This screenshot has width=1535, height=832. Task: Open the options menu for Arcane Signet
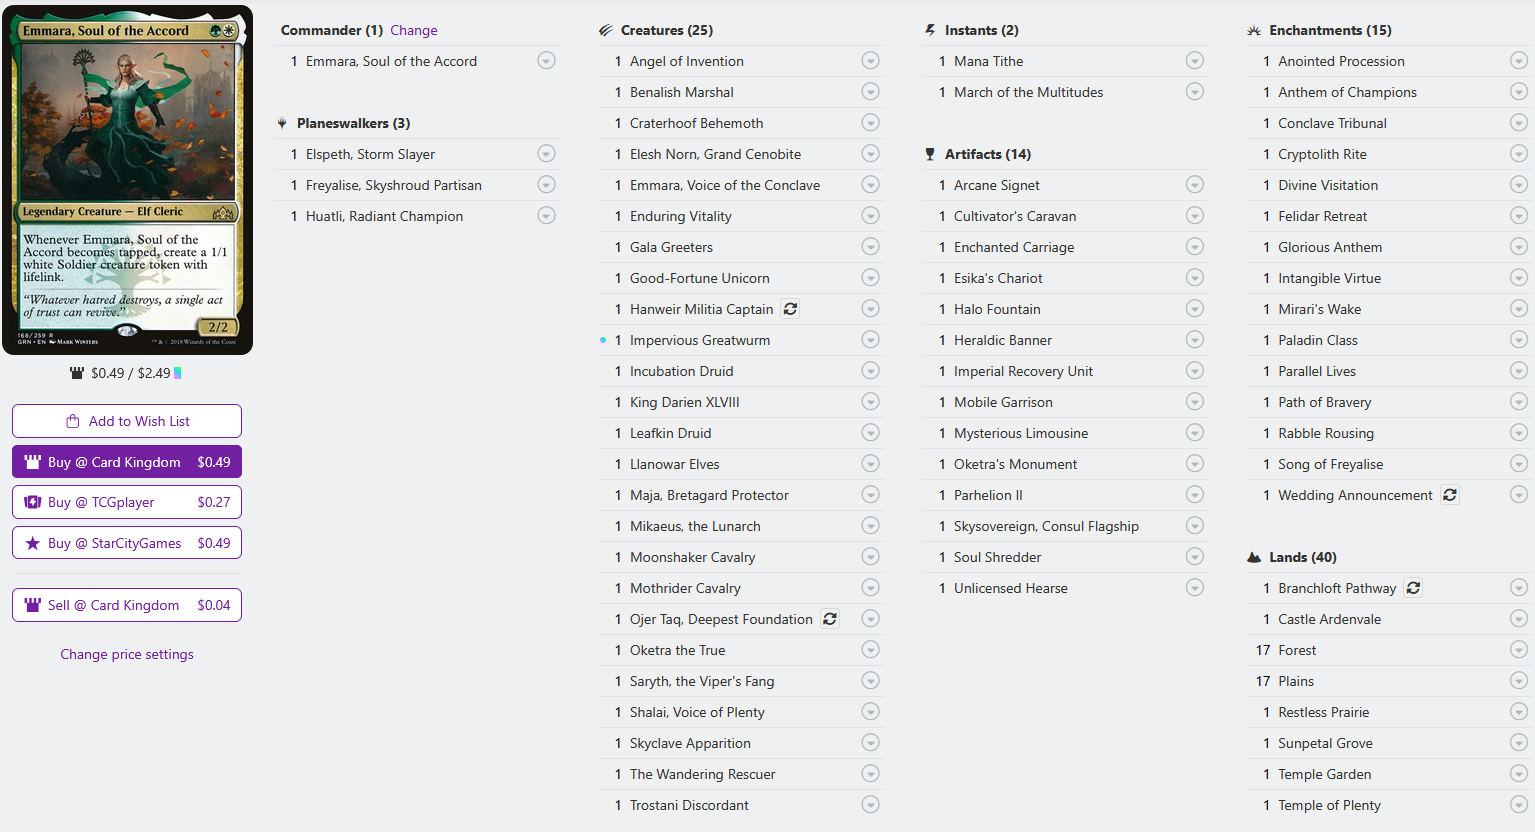click(1195, 185)
